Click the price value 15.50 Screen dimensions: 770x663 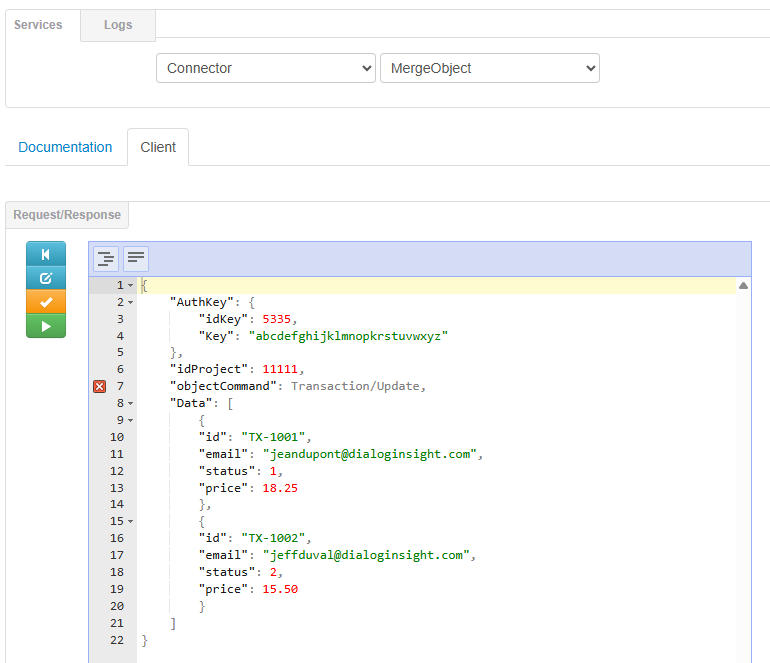point(280,589)
